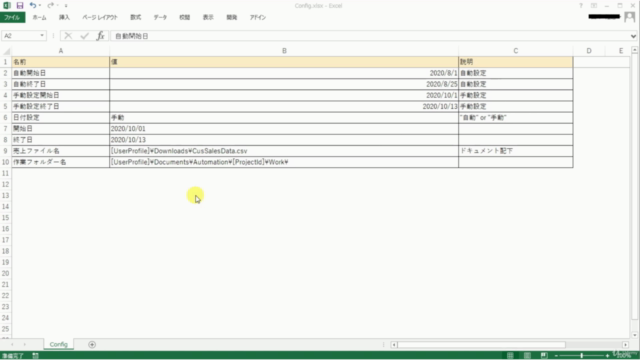Click the zoom slider handle
This screenshot has width=640, height=360.
coord(581,356)
